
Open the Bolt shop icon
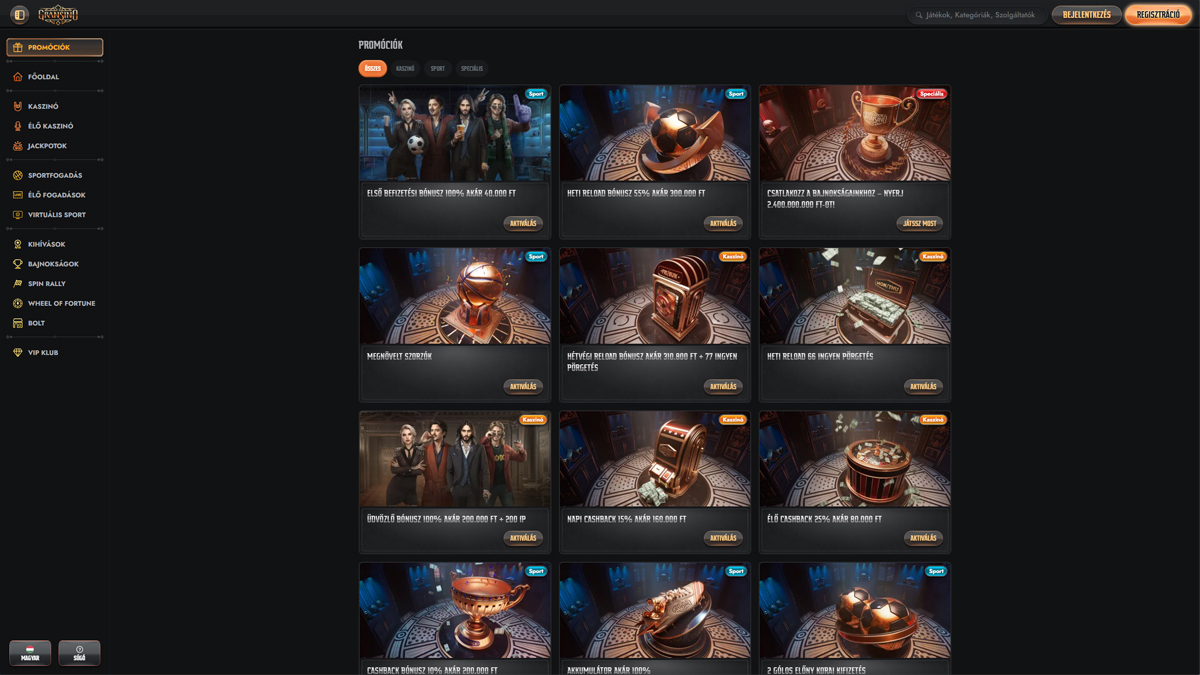(17, 323)
